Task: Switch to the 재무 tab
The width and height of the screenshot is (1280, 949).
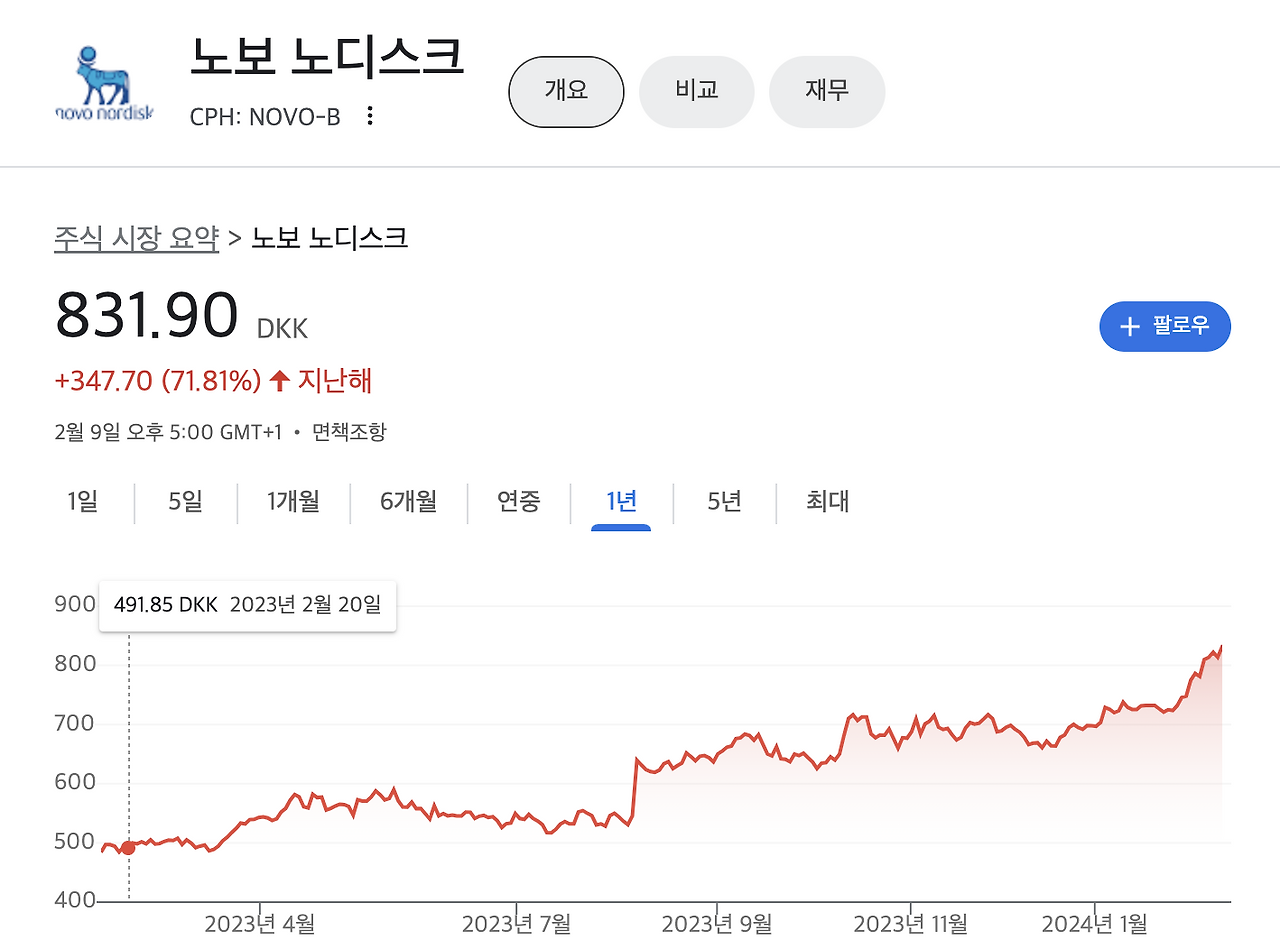Action: [x=826, y=91]
